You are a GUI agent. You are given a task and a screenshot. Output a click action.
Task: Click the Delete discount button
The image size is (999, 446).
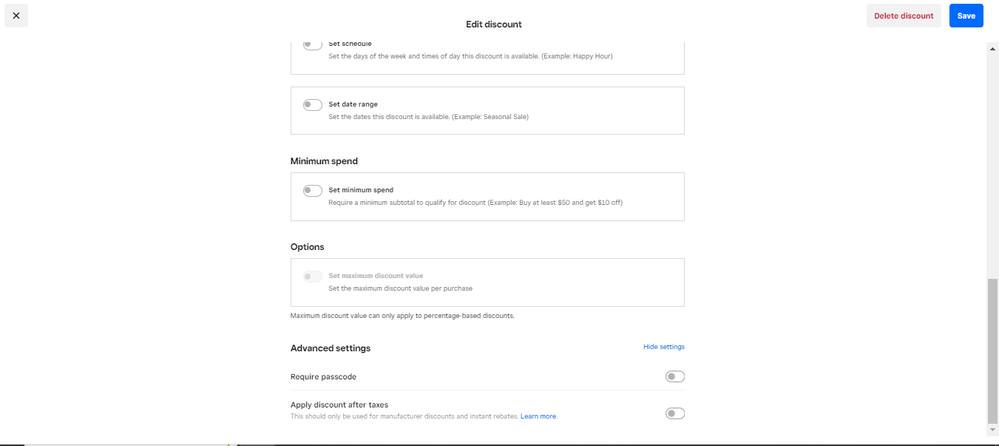903,16
